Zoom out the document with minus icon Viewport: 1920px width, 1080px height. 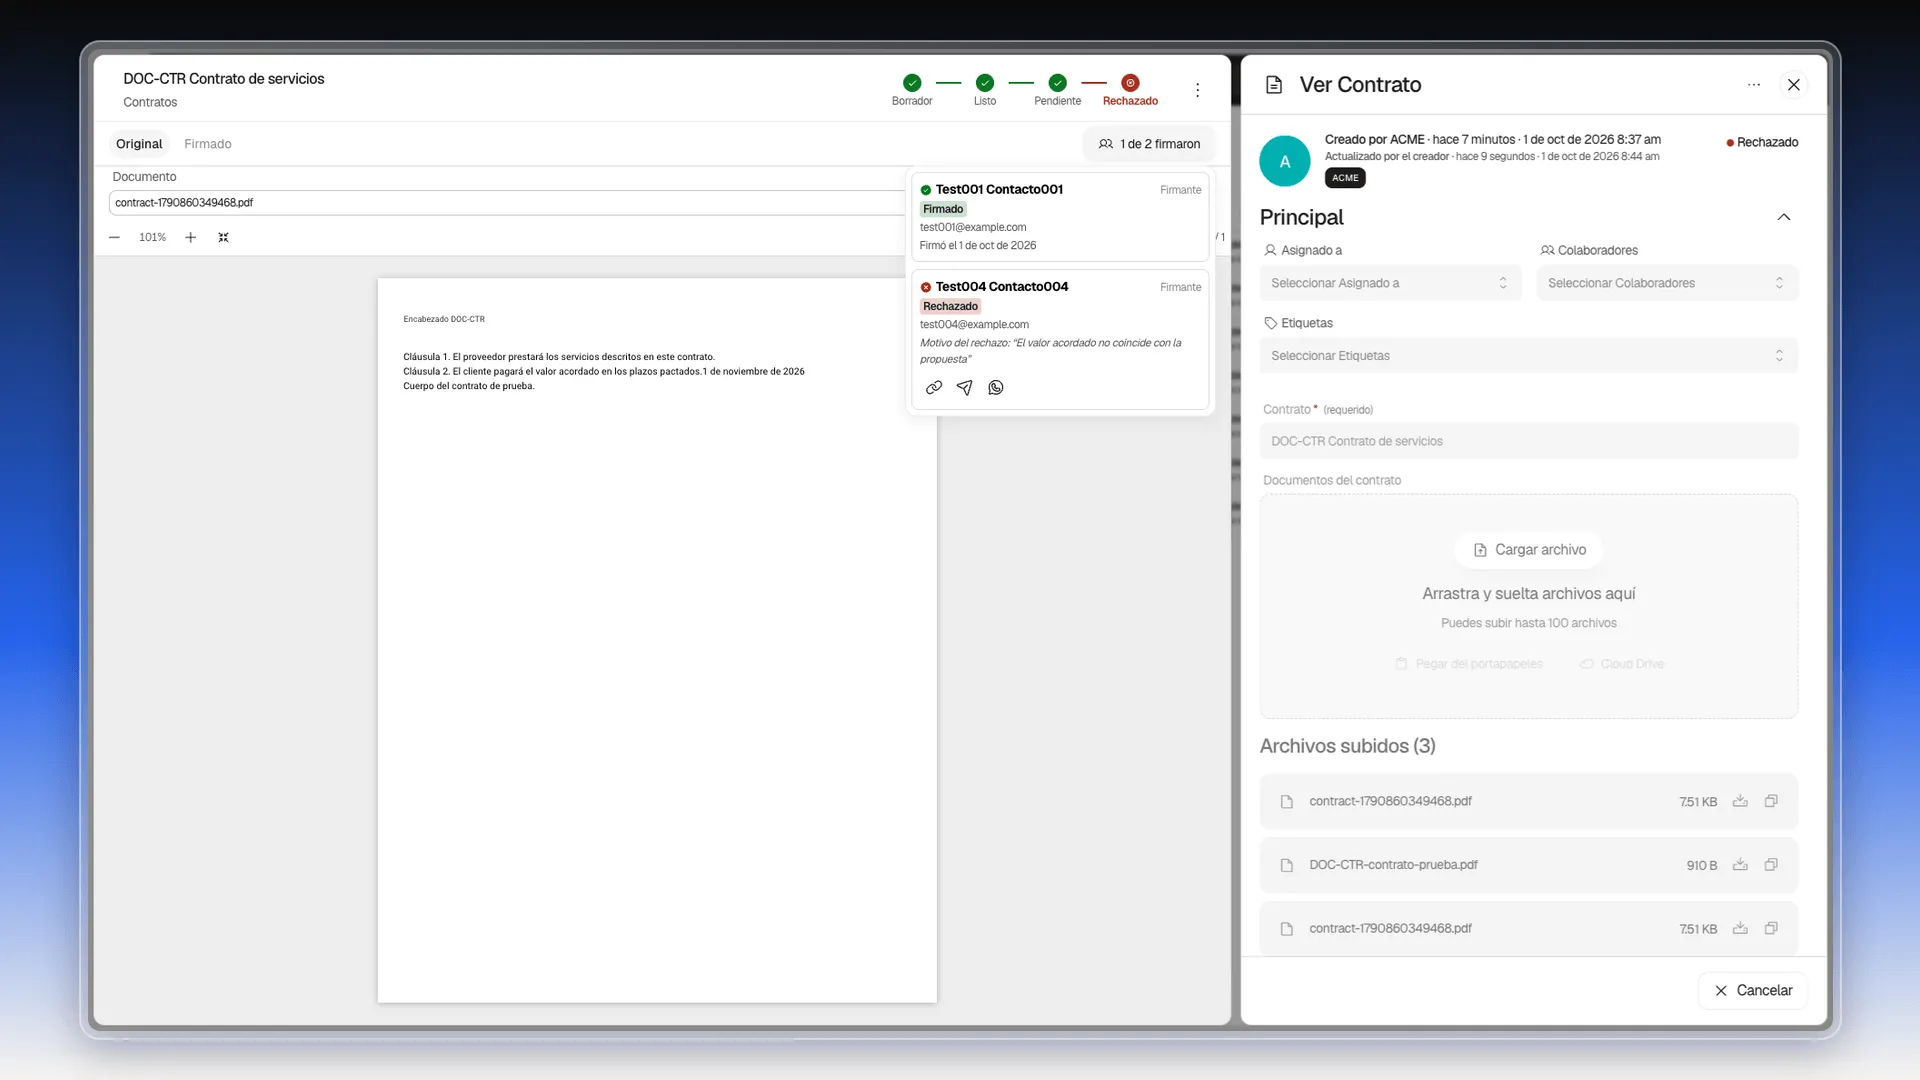point(114,238)
